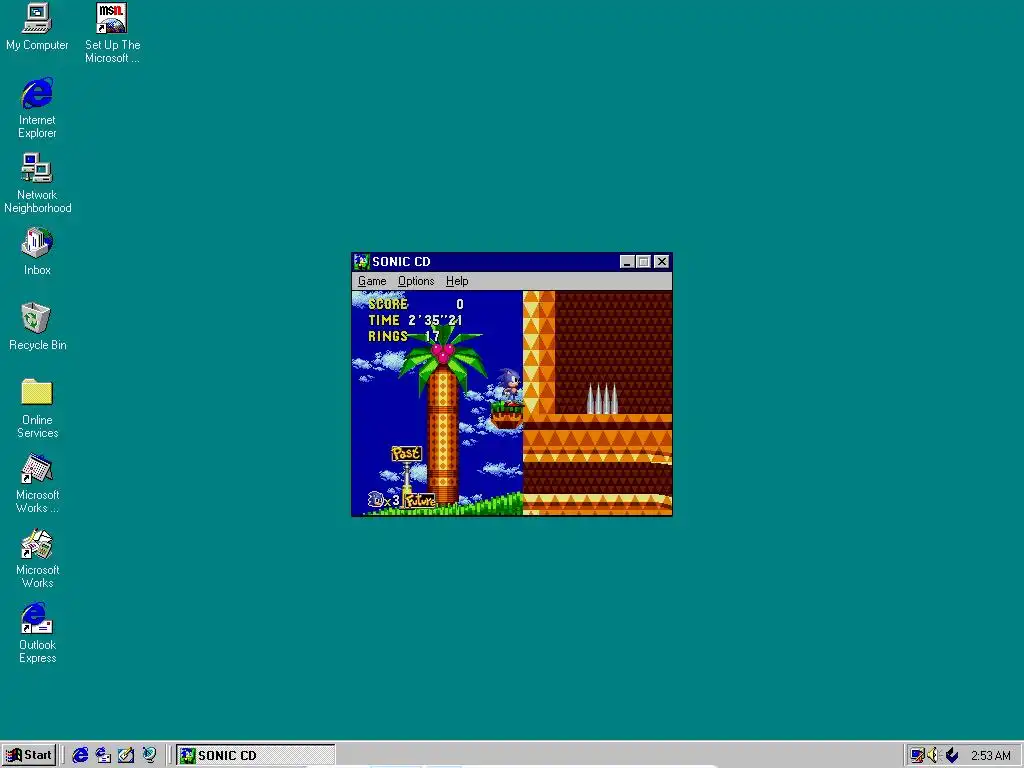Open the Game menu in Sonic CD
1024x768 pixels.
coord(372,281)
